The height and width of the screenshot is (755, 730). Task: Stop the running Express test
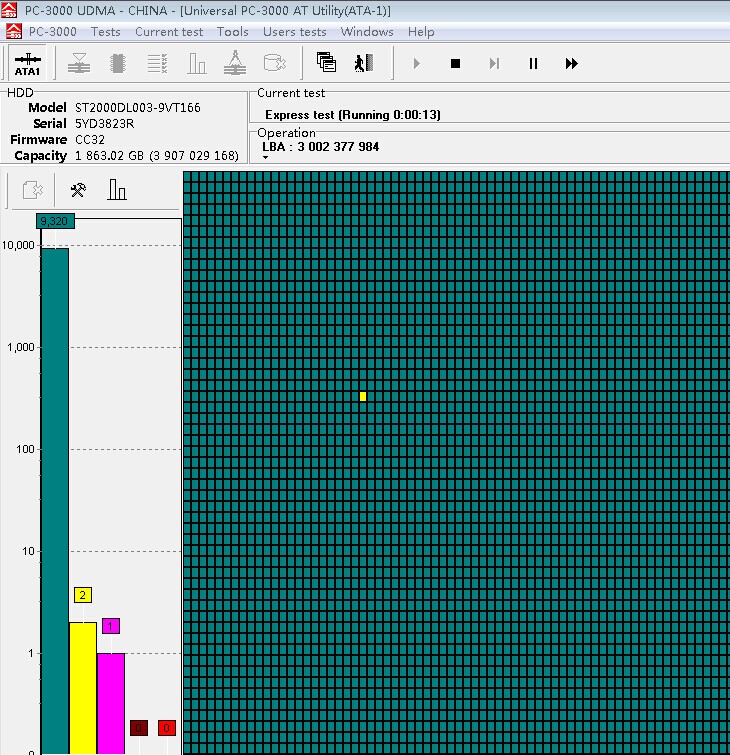[455, 63]
